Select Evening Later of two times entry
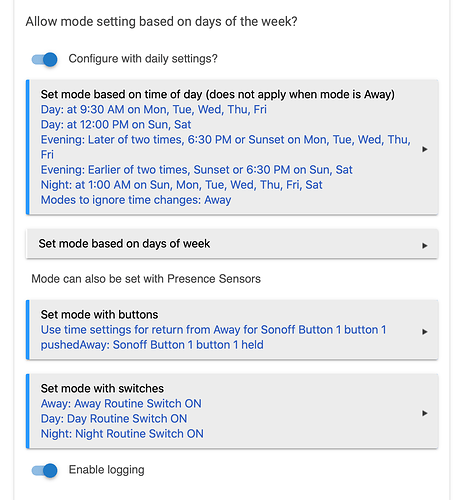 pyautogui.click(x=226, y=147)
